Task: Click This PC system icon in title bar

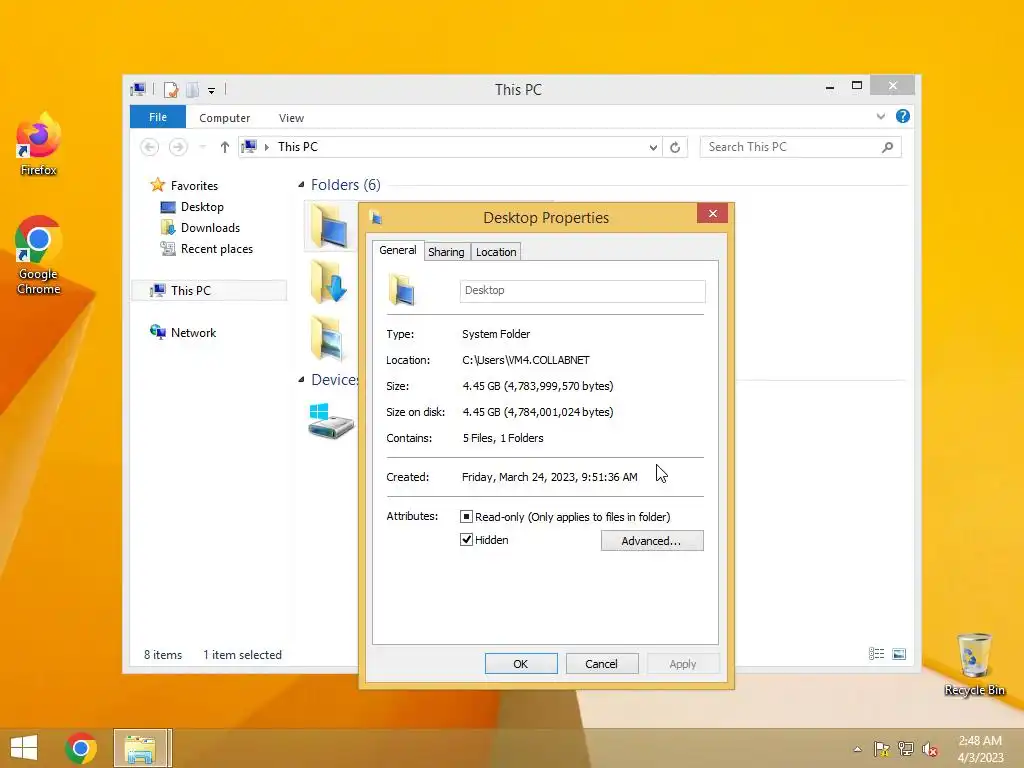Action: click(x=138, y=89)
